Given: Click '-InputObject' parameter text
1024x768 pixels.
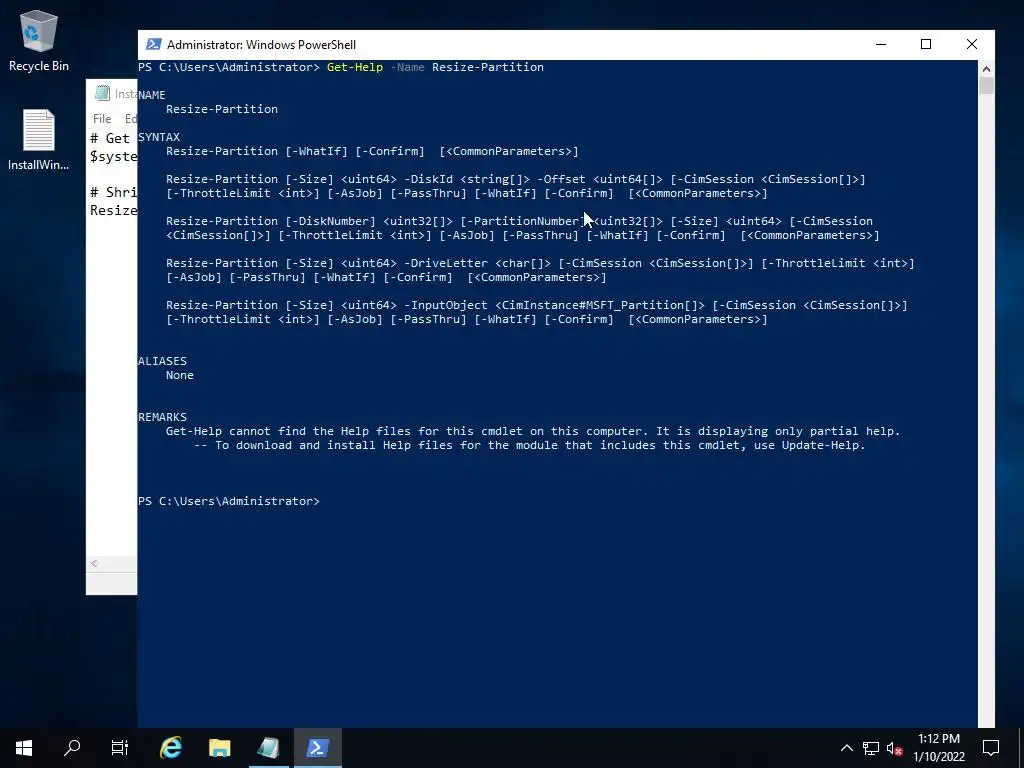Looking at the screenshot, I should 445,305.
